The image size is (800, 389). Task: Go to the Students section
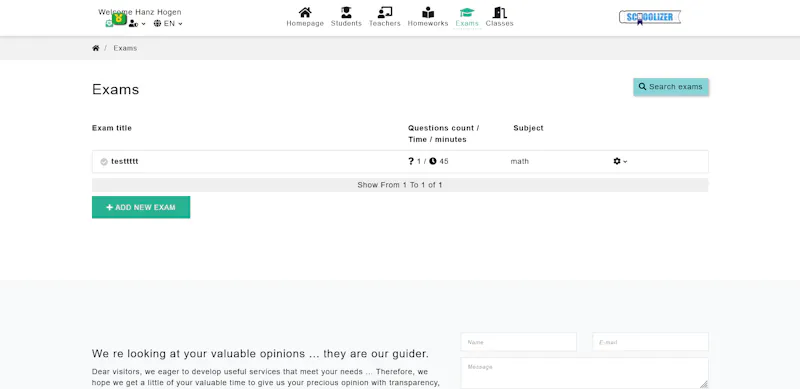coord(346,17)
